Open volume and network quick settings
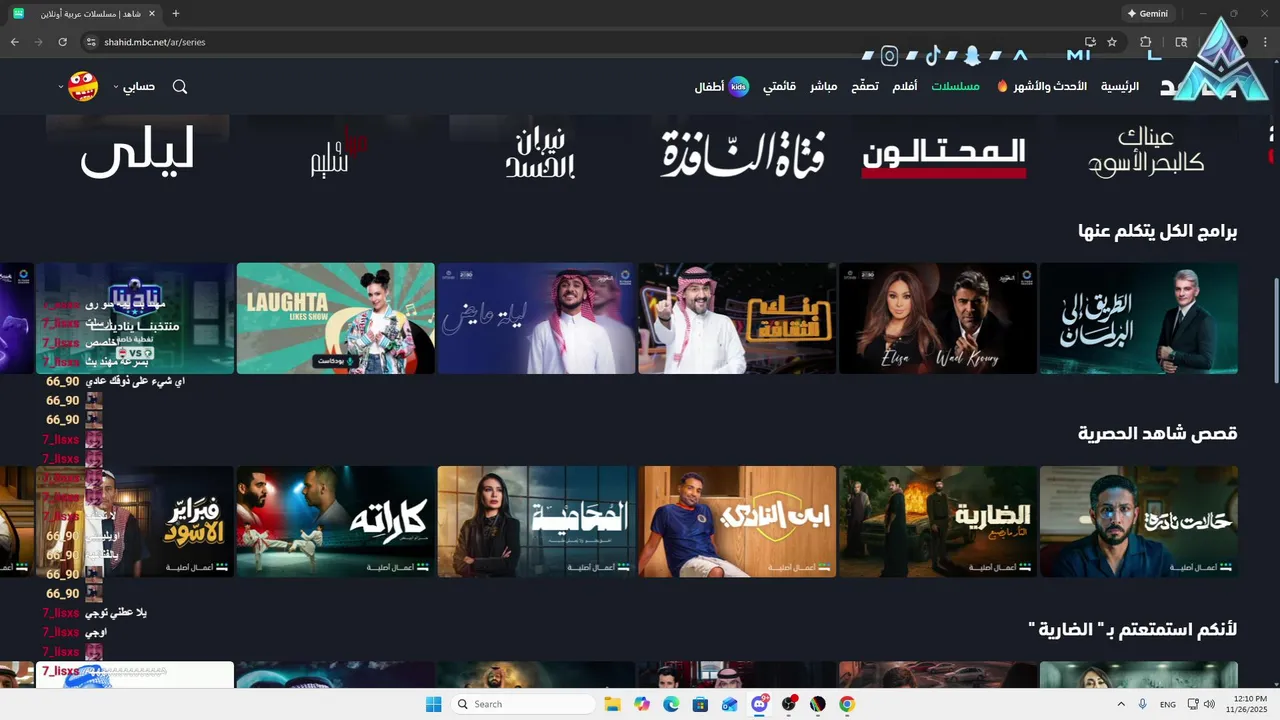 coord(1201,704)
